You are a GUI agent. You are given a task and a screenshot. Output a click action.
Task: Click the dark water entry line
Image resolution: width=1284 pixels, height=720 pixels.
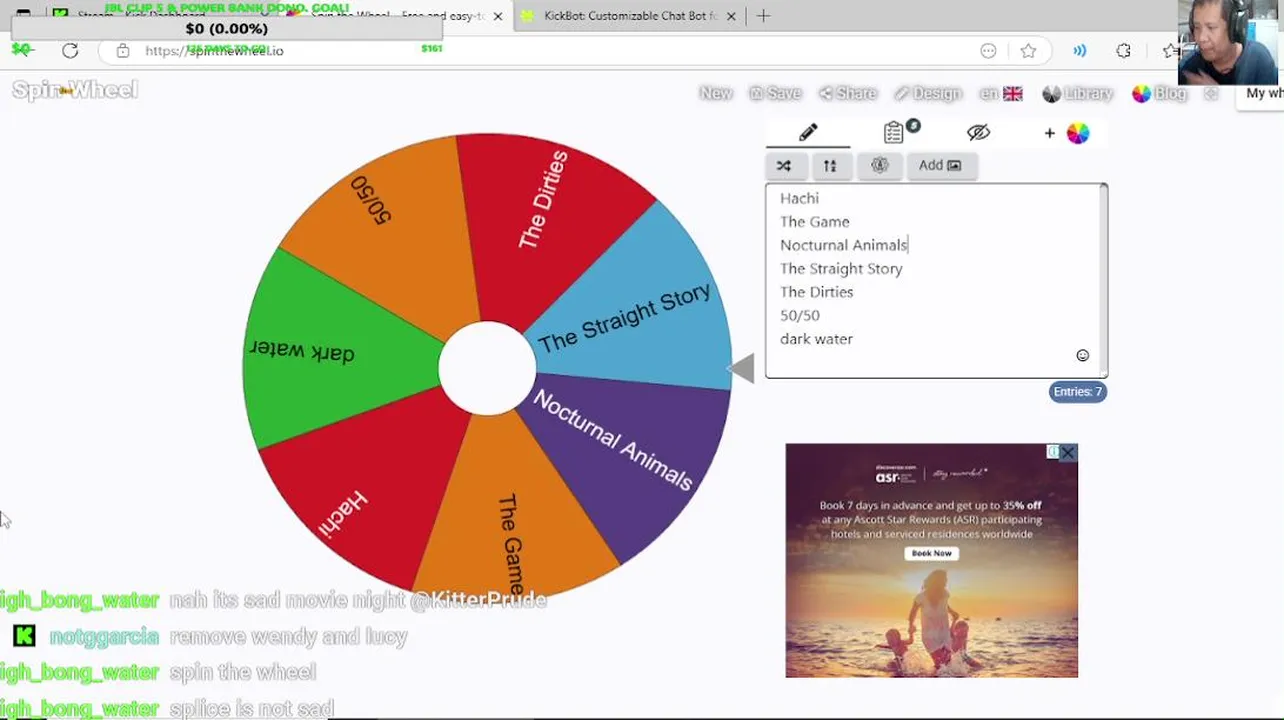pyautogui.click(x=816, y=339)
